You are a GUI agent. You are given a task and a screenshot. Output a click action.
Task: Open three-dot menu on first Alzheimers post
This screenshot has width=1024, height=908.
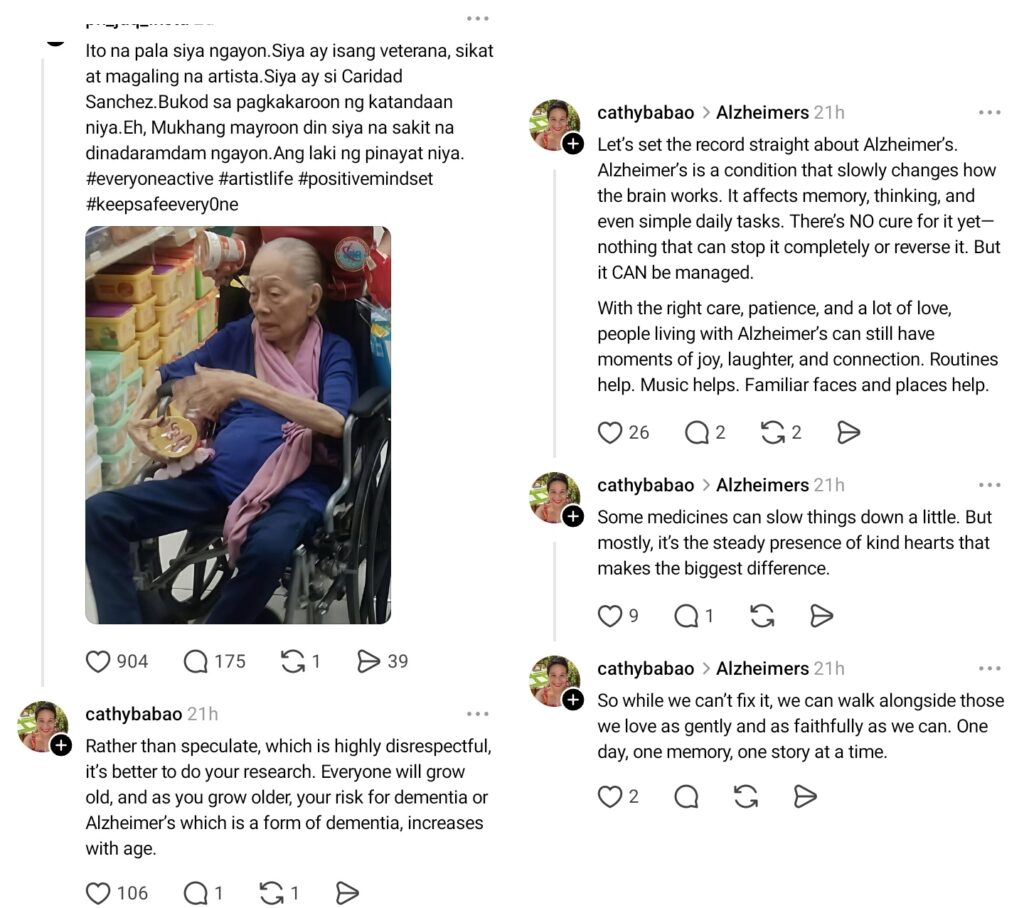pos(989,112)
